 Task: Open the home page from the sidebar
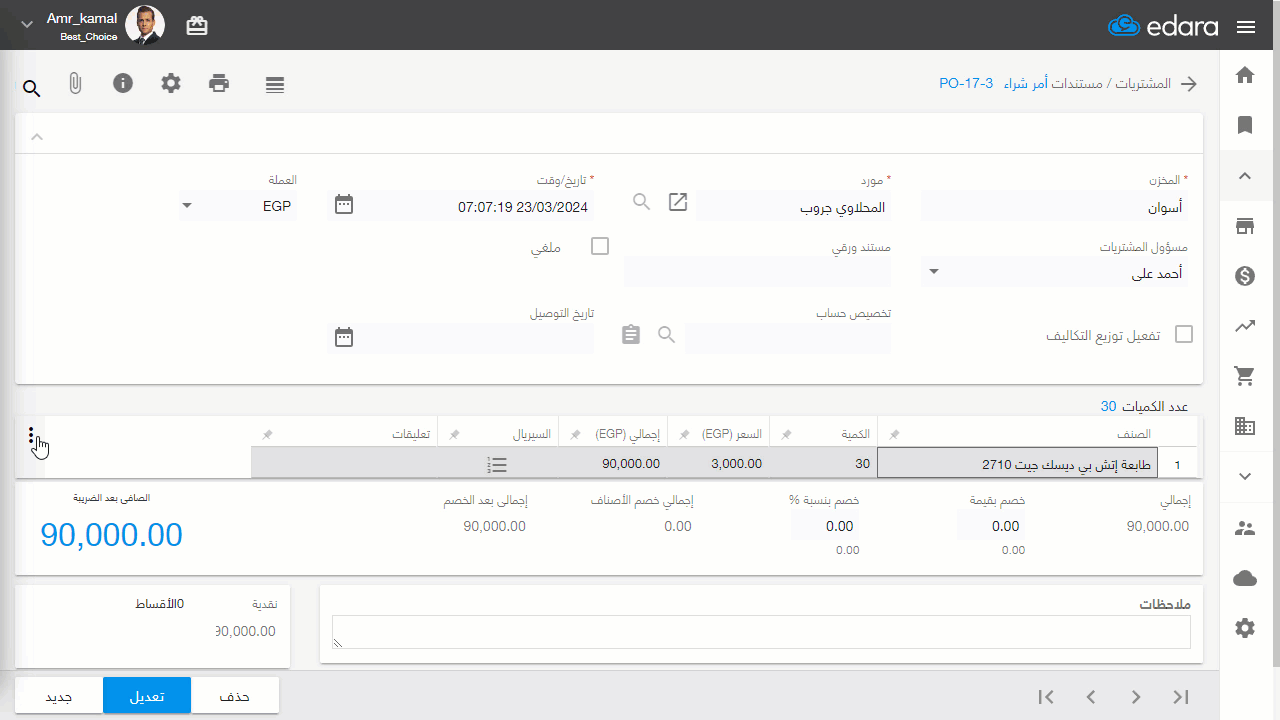pyautogui.click(x=1245, y=75)
